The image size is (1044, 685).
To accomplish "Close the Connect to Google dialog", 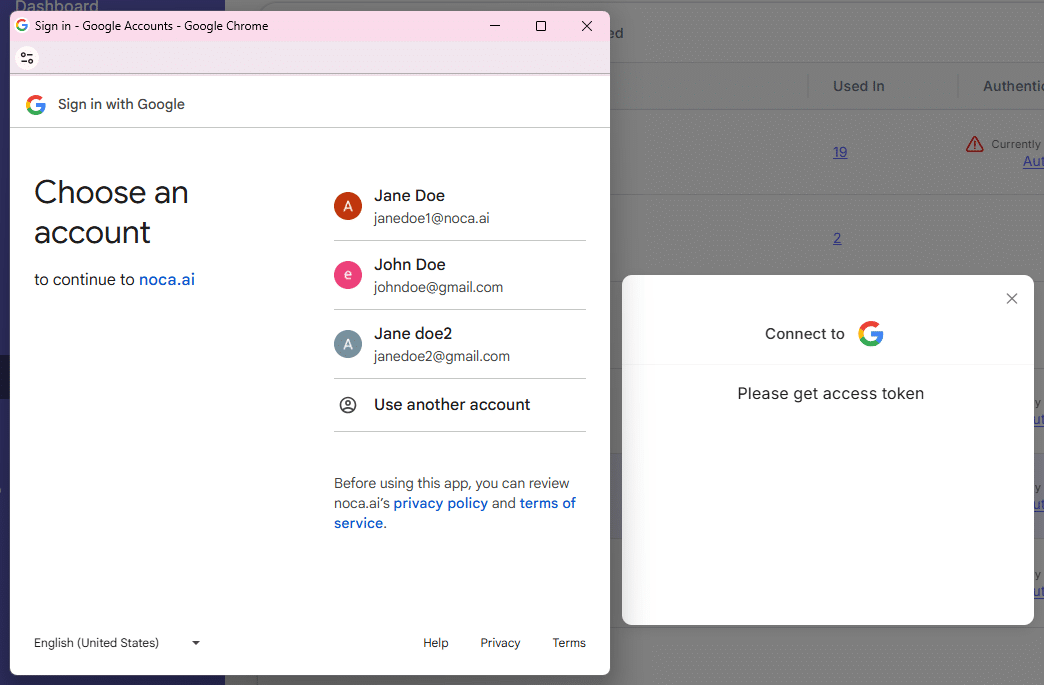I will click(1011, 299).
